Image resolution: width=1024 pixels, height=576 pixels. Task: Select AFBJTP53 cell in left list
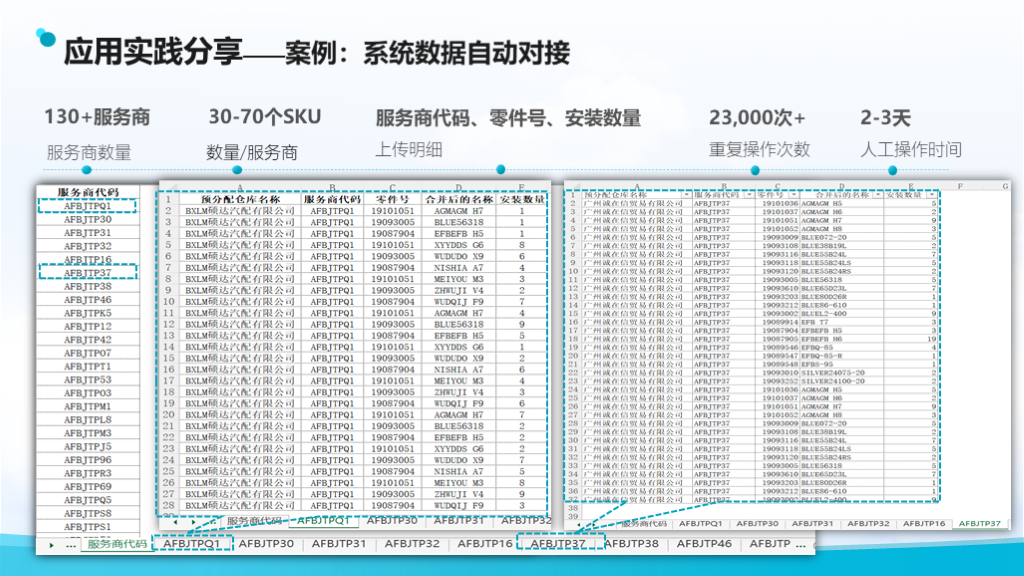88,379
